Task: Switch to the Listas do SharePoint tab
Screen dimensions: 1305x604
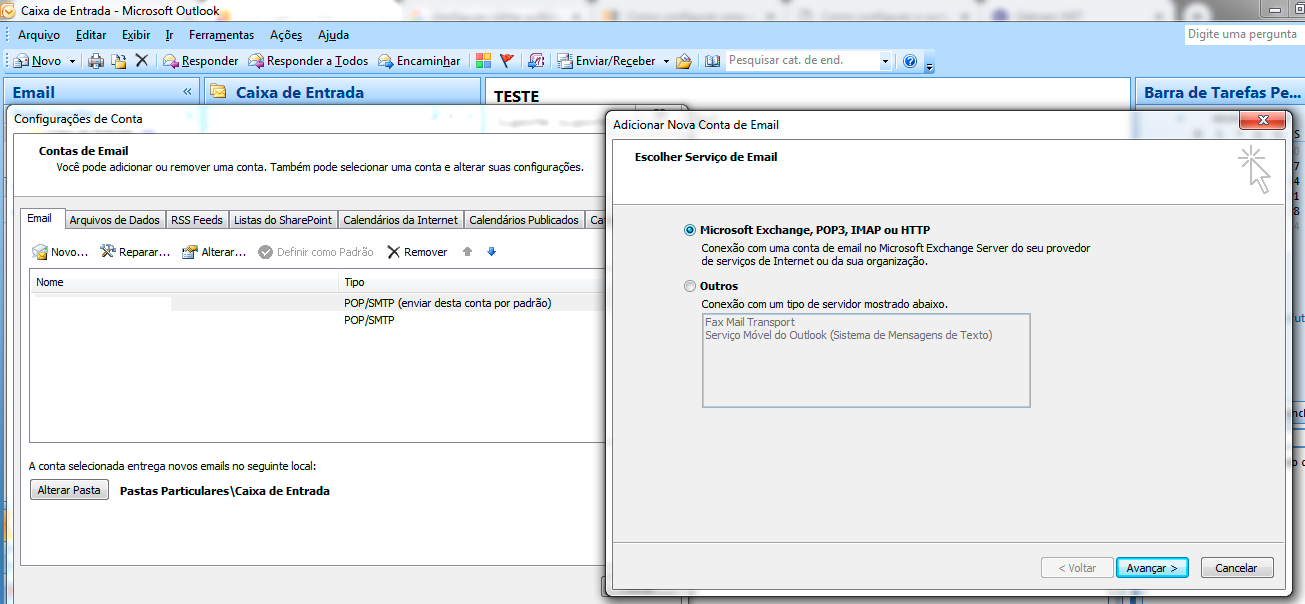Action: pyautogui.click(x=283, y=220)
